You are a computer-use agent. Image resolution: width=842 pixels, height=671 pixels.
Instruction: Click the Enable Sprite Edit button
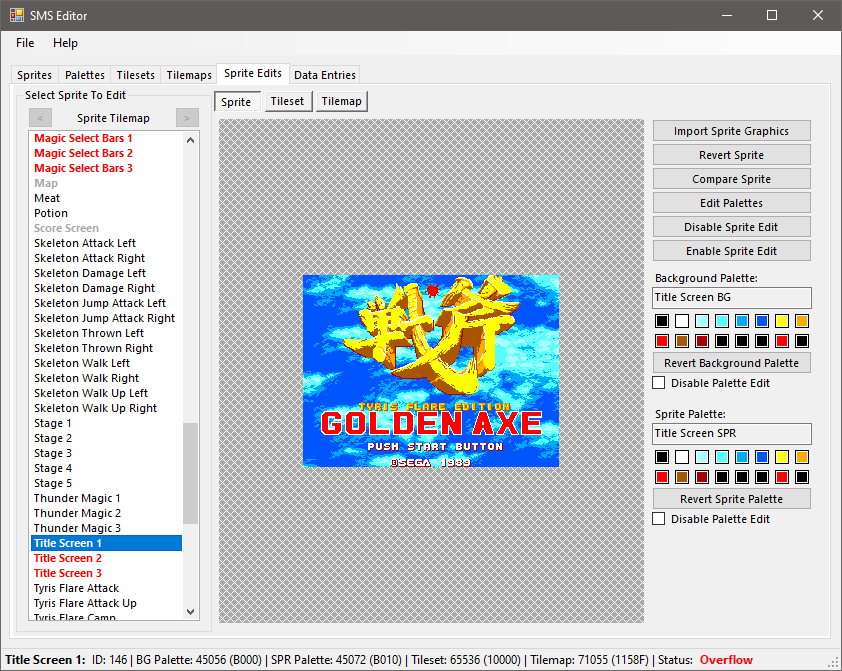(x=731, y=251)
